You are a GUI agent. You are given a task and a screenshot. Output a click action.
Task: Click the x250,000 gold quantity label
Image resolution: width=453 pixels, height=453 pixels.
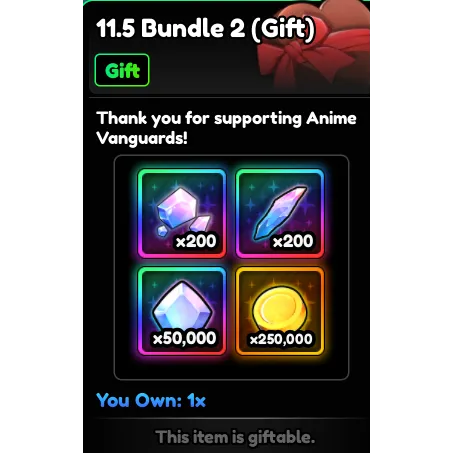coord(281,339)
